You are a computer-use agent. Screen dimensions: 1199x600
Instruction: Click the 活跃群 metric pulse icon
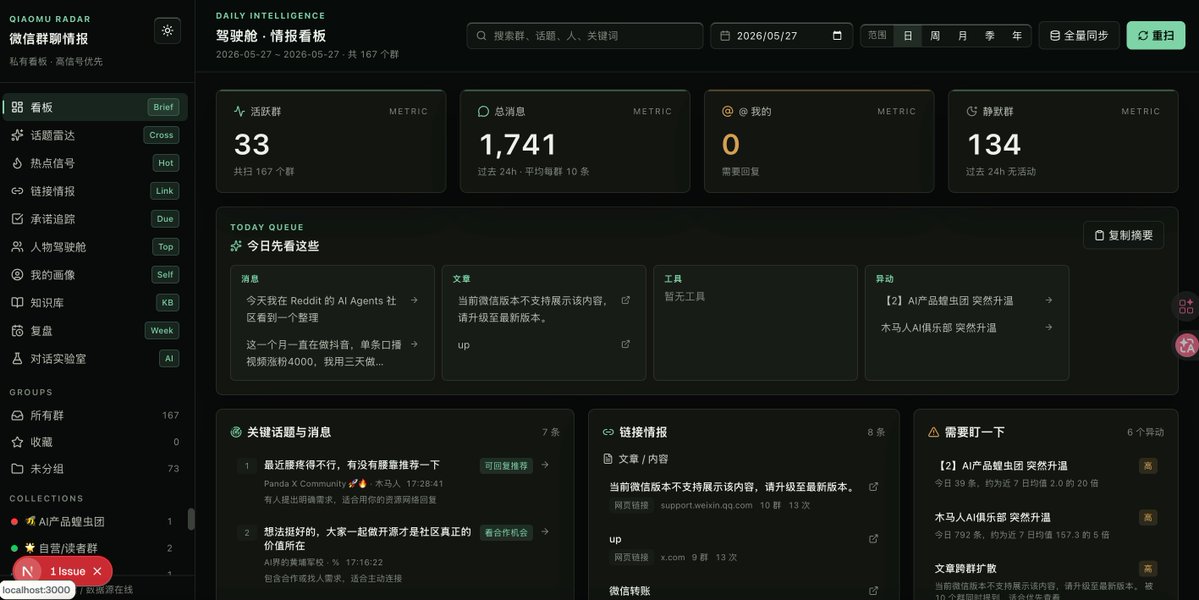coord(239,112)
